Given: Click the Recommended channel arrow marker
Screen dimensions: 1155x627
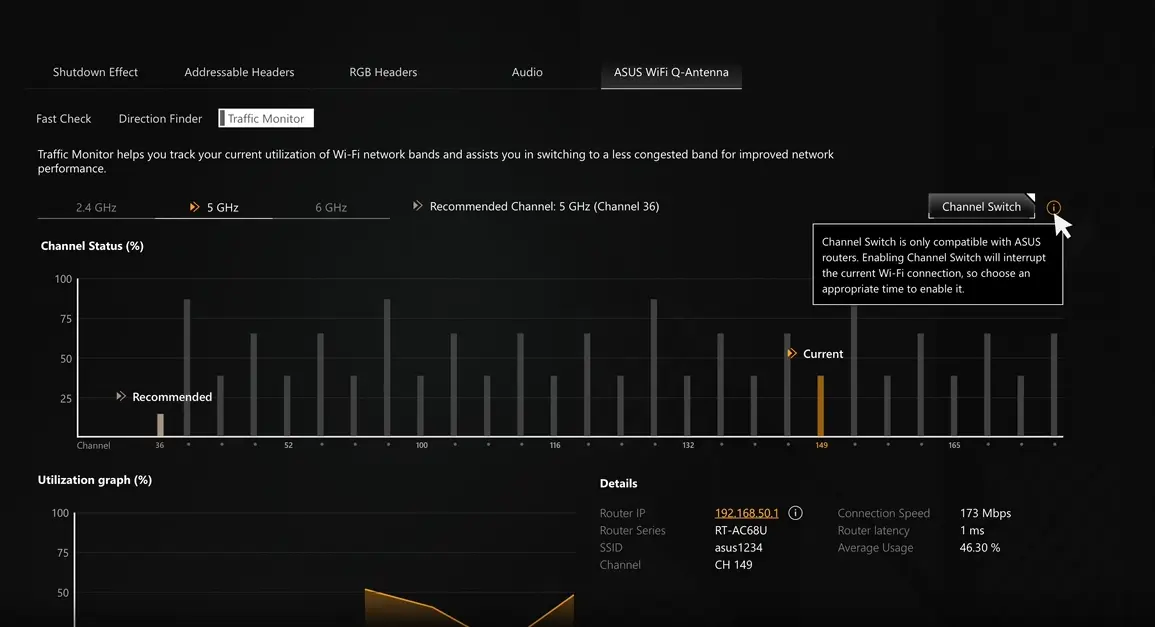Looking at the screenshot, I should (x=122, y=397).
